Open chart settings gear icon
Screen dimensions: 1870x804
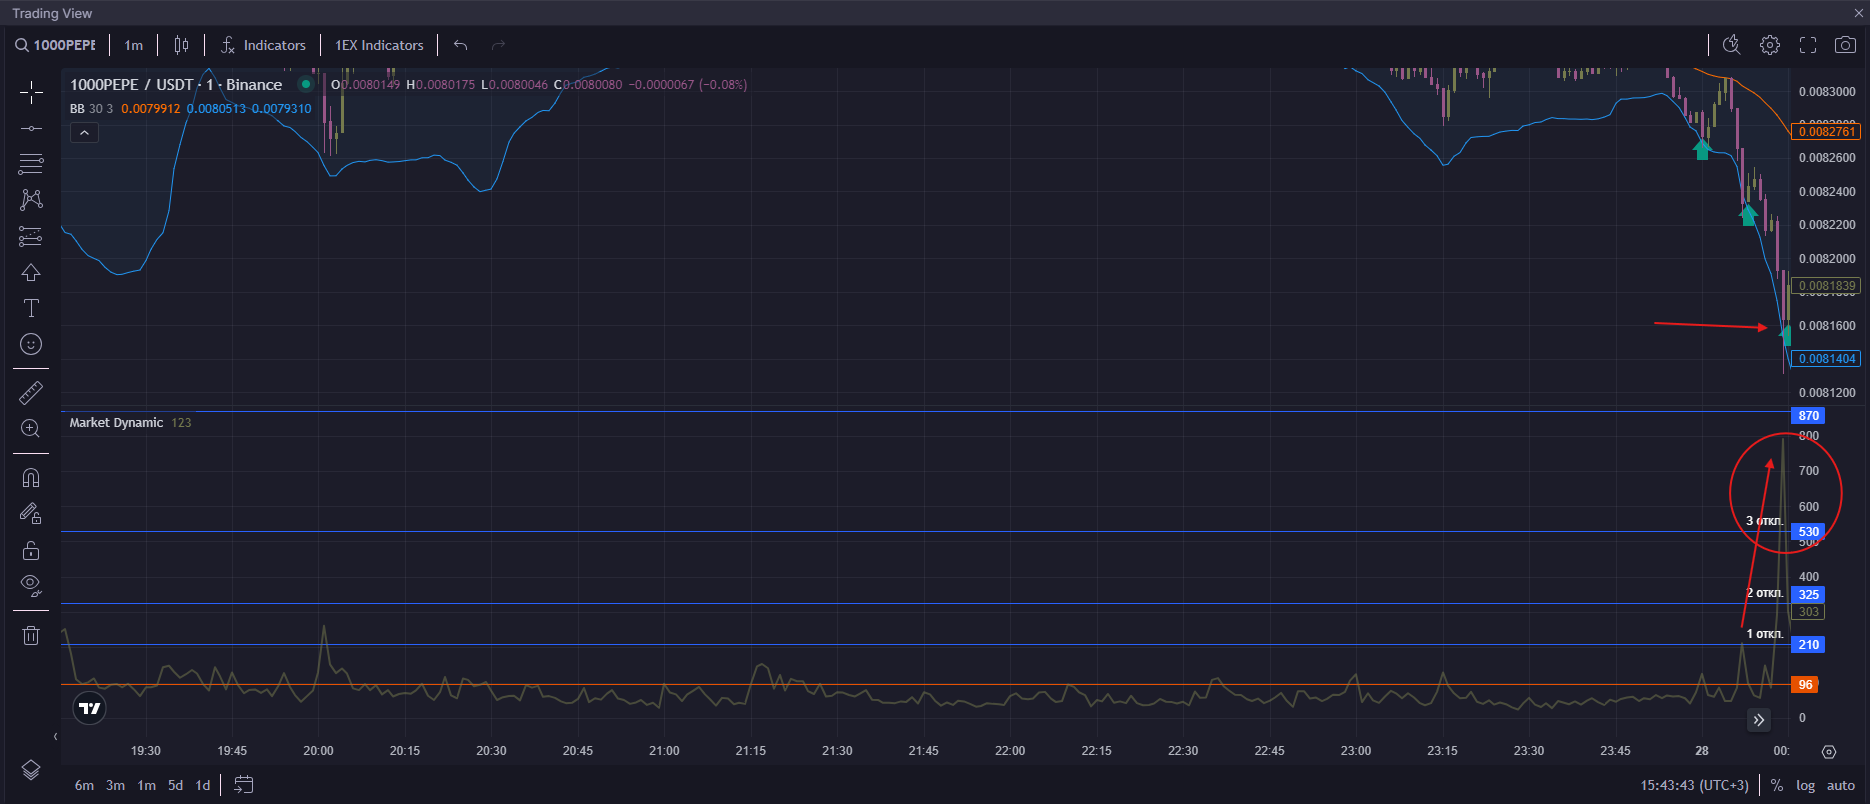pos(1770,45)
